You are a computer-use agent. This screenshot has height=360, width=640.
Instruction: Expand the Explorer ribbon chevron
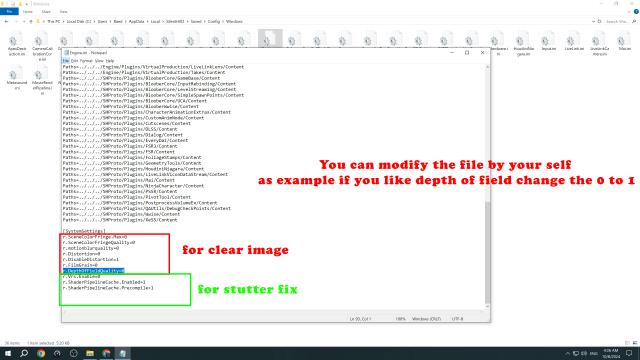pos(629,12)
